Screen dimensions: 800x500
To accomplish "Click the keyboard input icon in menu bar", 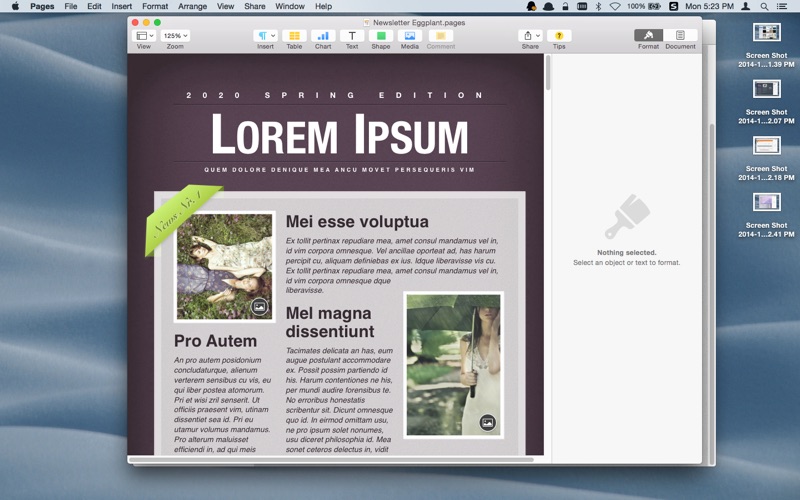I will point(582,6).
